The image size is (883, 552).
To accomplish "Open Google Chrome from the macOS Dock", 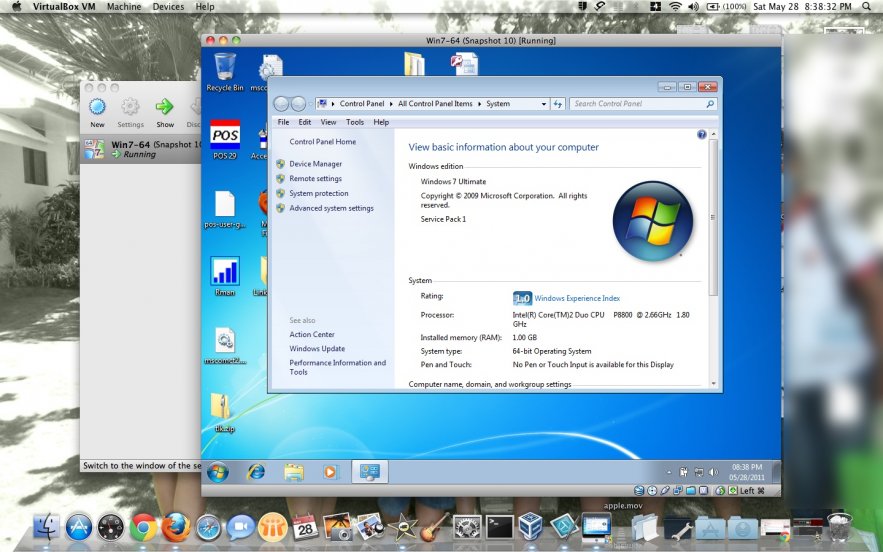I will 144,528.
